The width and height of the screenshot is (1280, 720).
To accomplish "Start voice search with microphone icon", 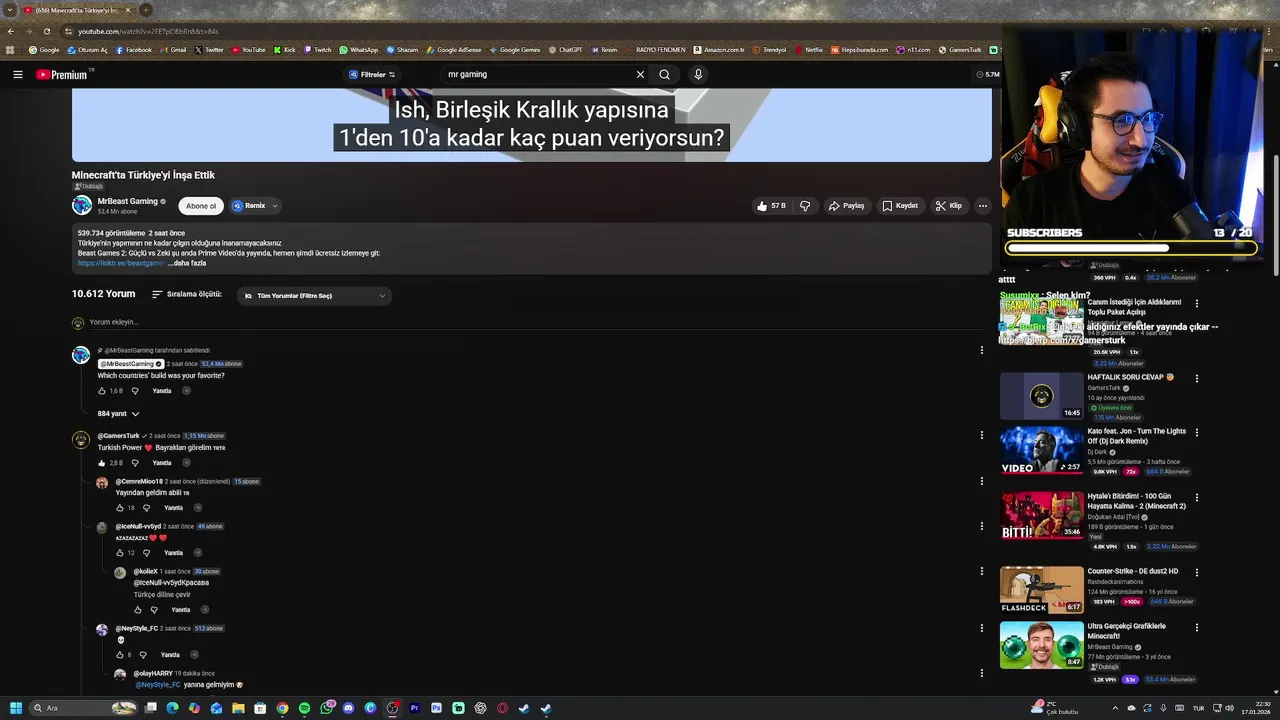I will point(698,74).
